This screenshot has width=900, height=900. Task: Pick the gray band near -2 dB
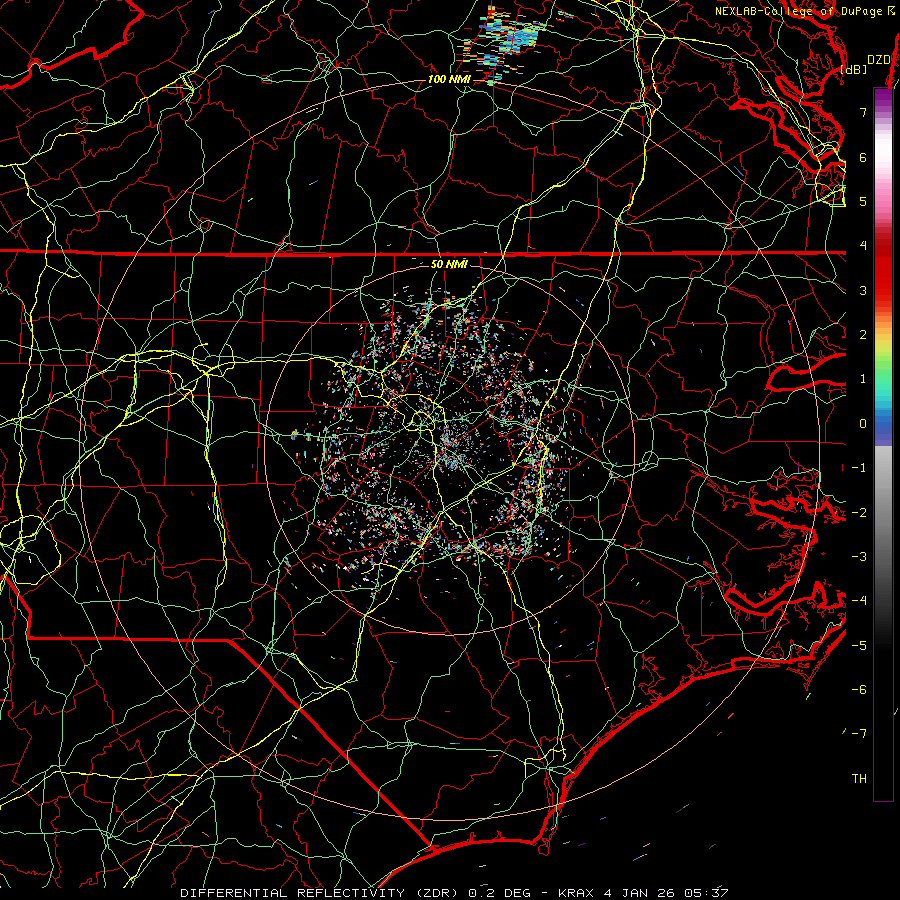[x=883, y=512]
